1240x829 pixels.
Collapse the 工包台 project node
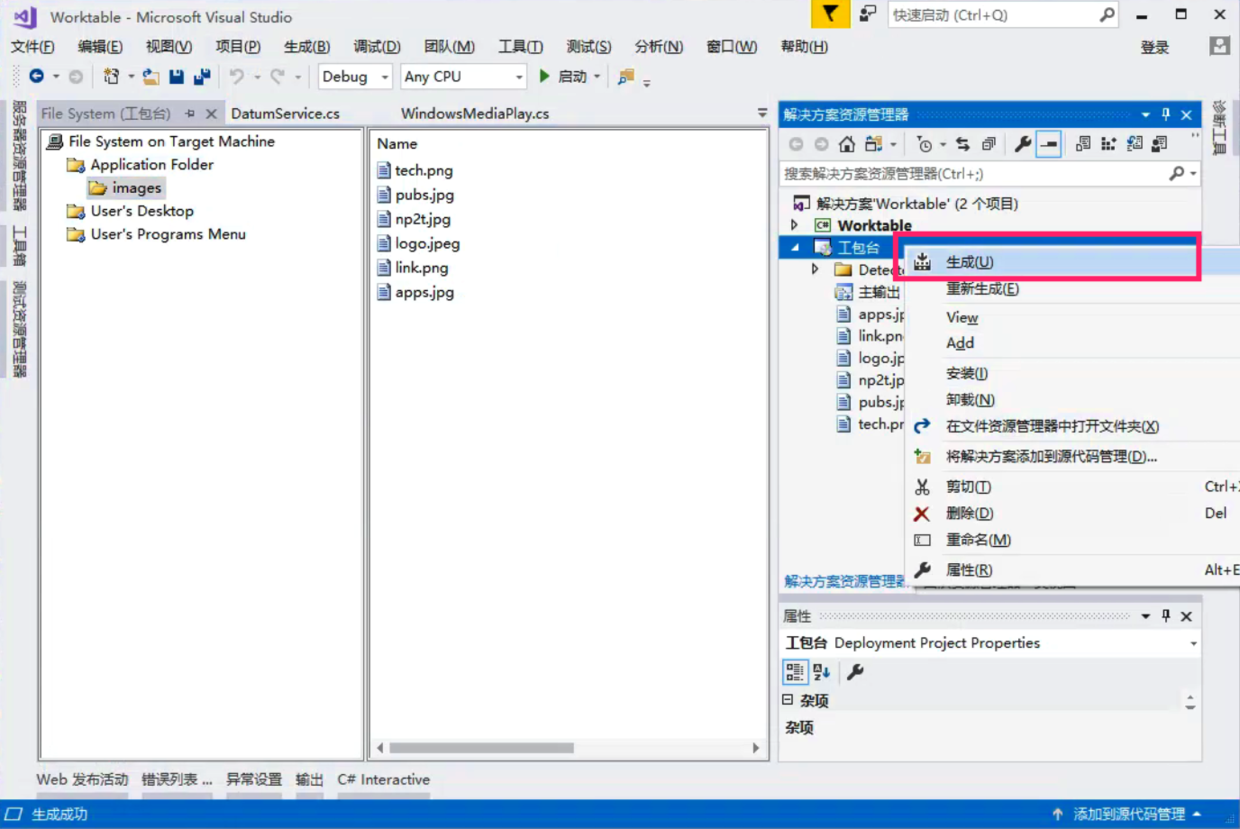tap(795, 247)
